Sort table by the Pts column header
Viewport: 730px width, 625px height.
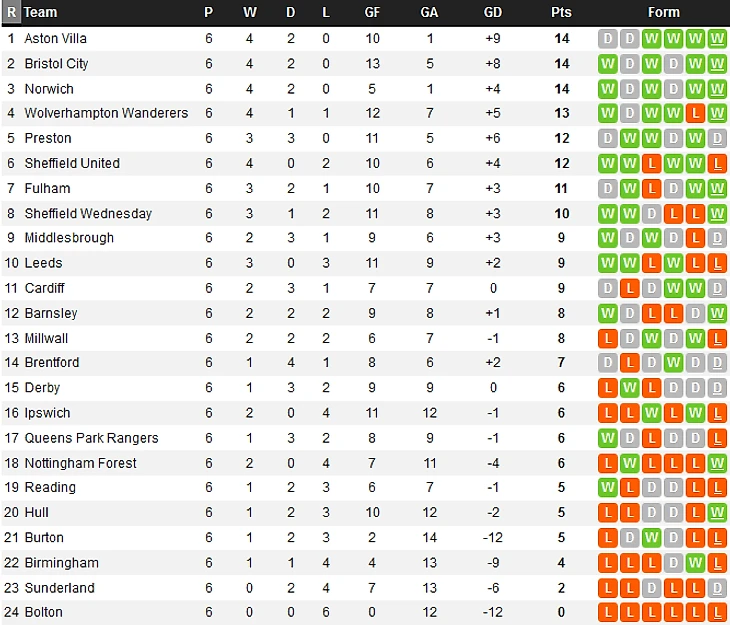[561, 12]
